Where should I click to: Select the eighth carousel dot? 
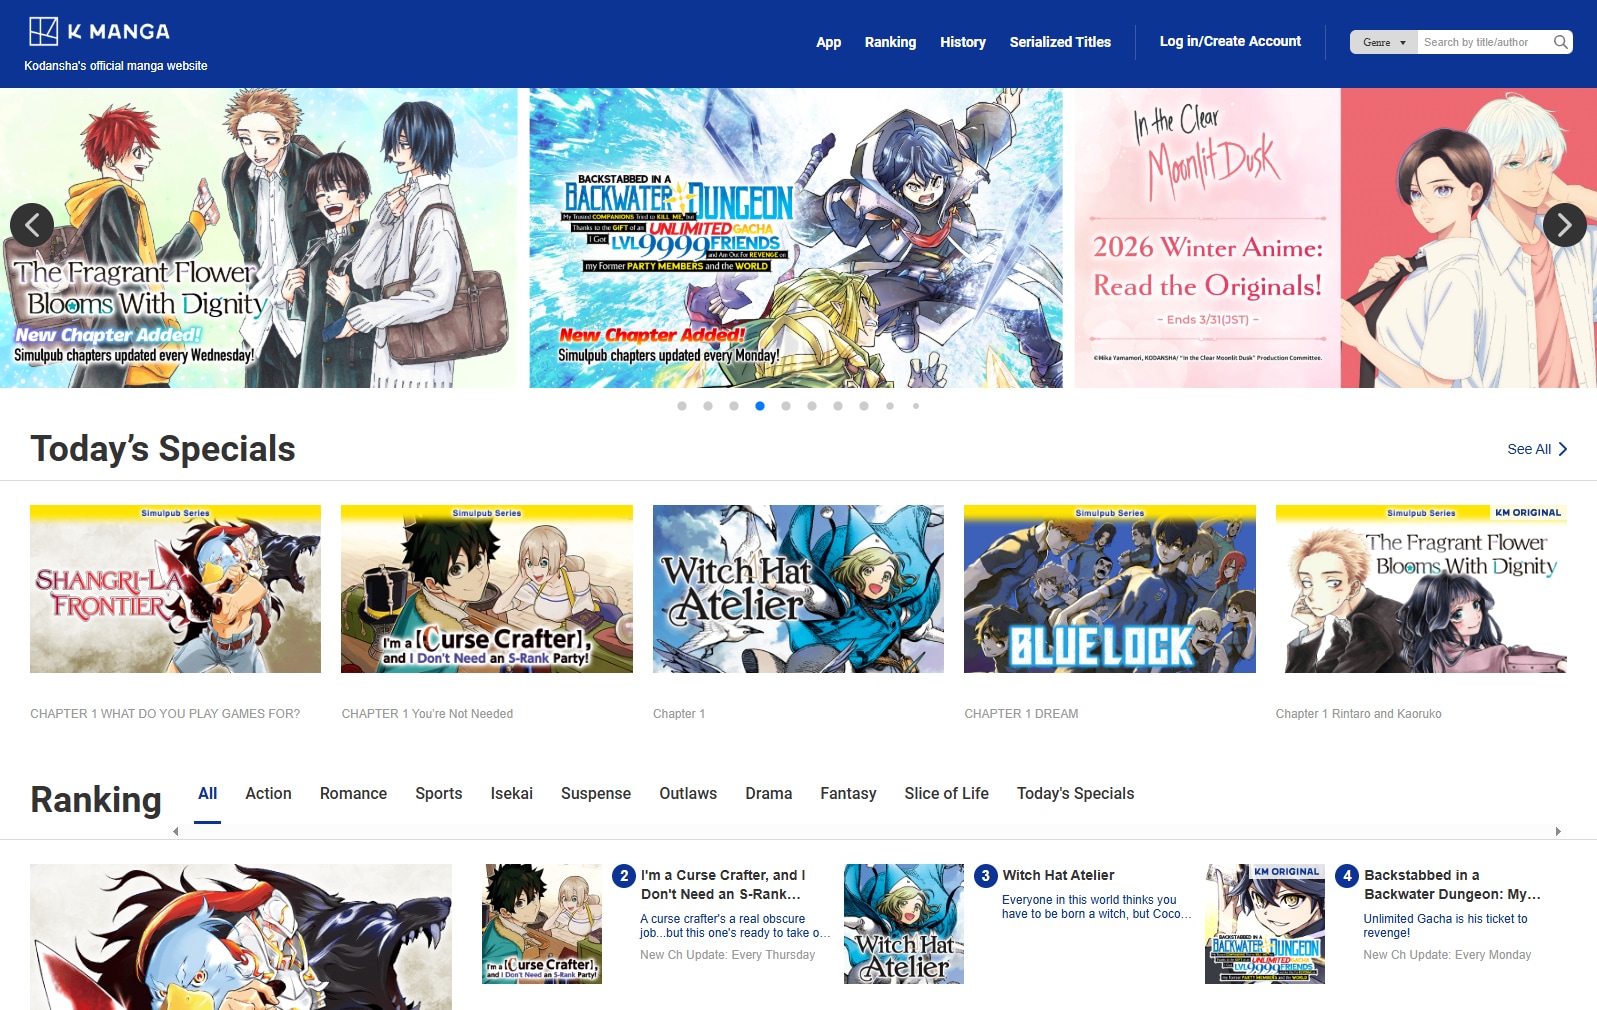click(864, 406)
